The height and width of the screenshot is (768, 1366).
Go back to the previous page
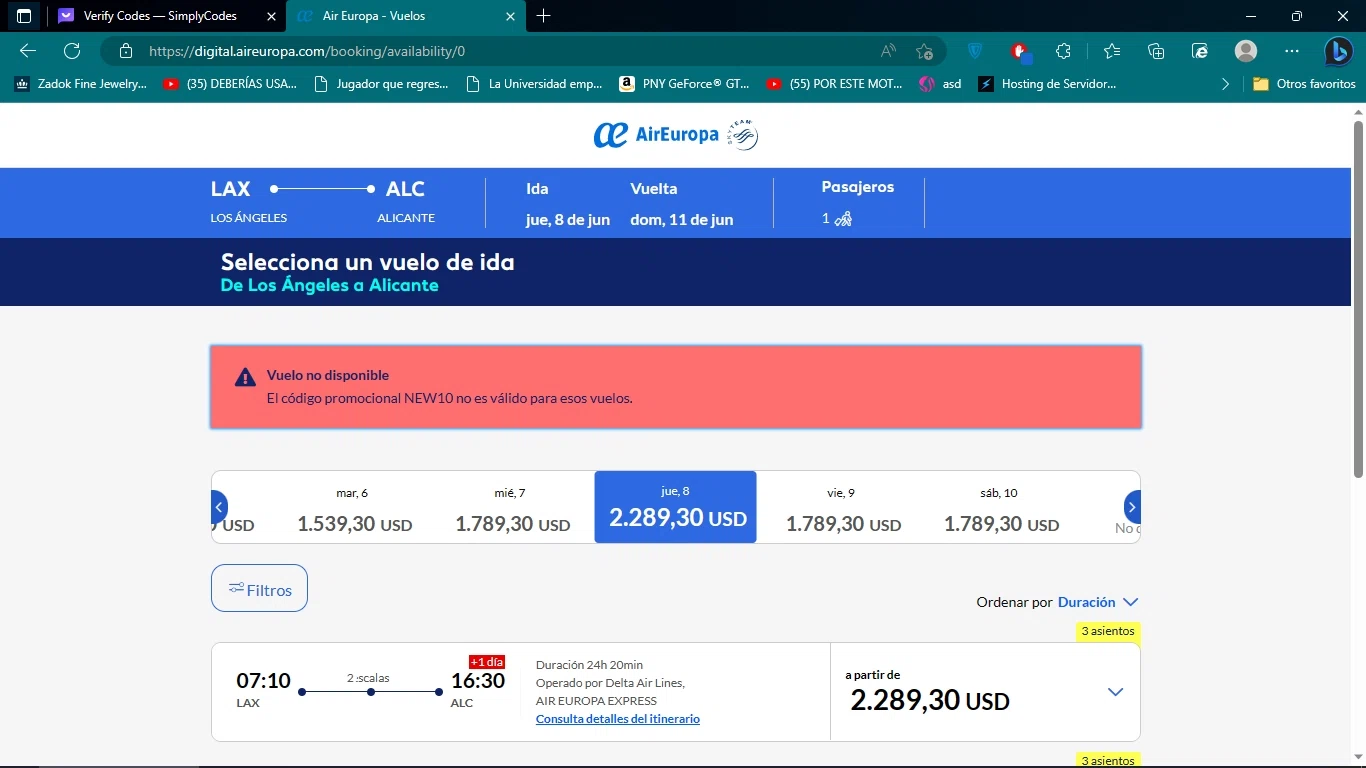coord(28,51)
